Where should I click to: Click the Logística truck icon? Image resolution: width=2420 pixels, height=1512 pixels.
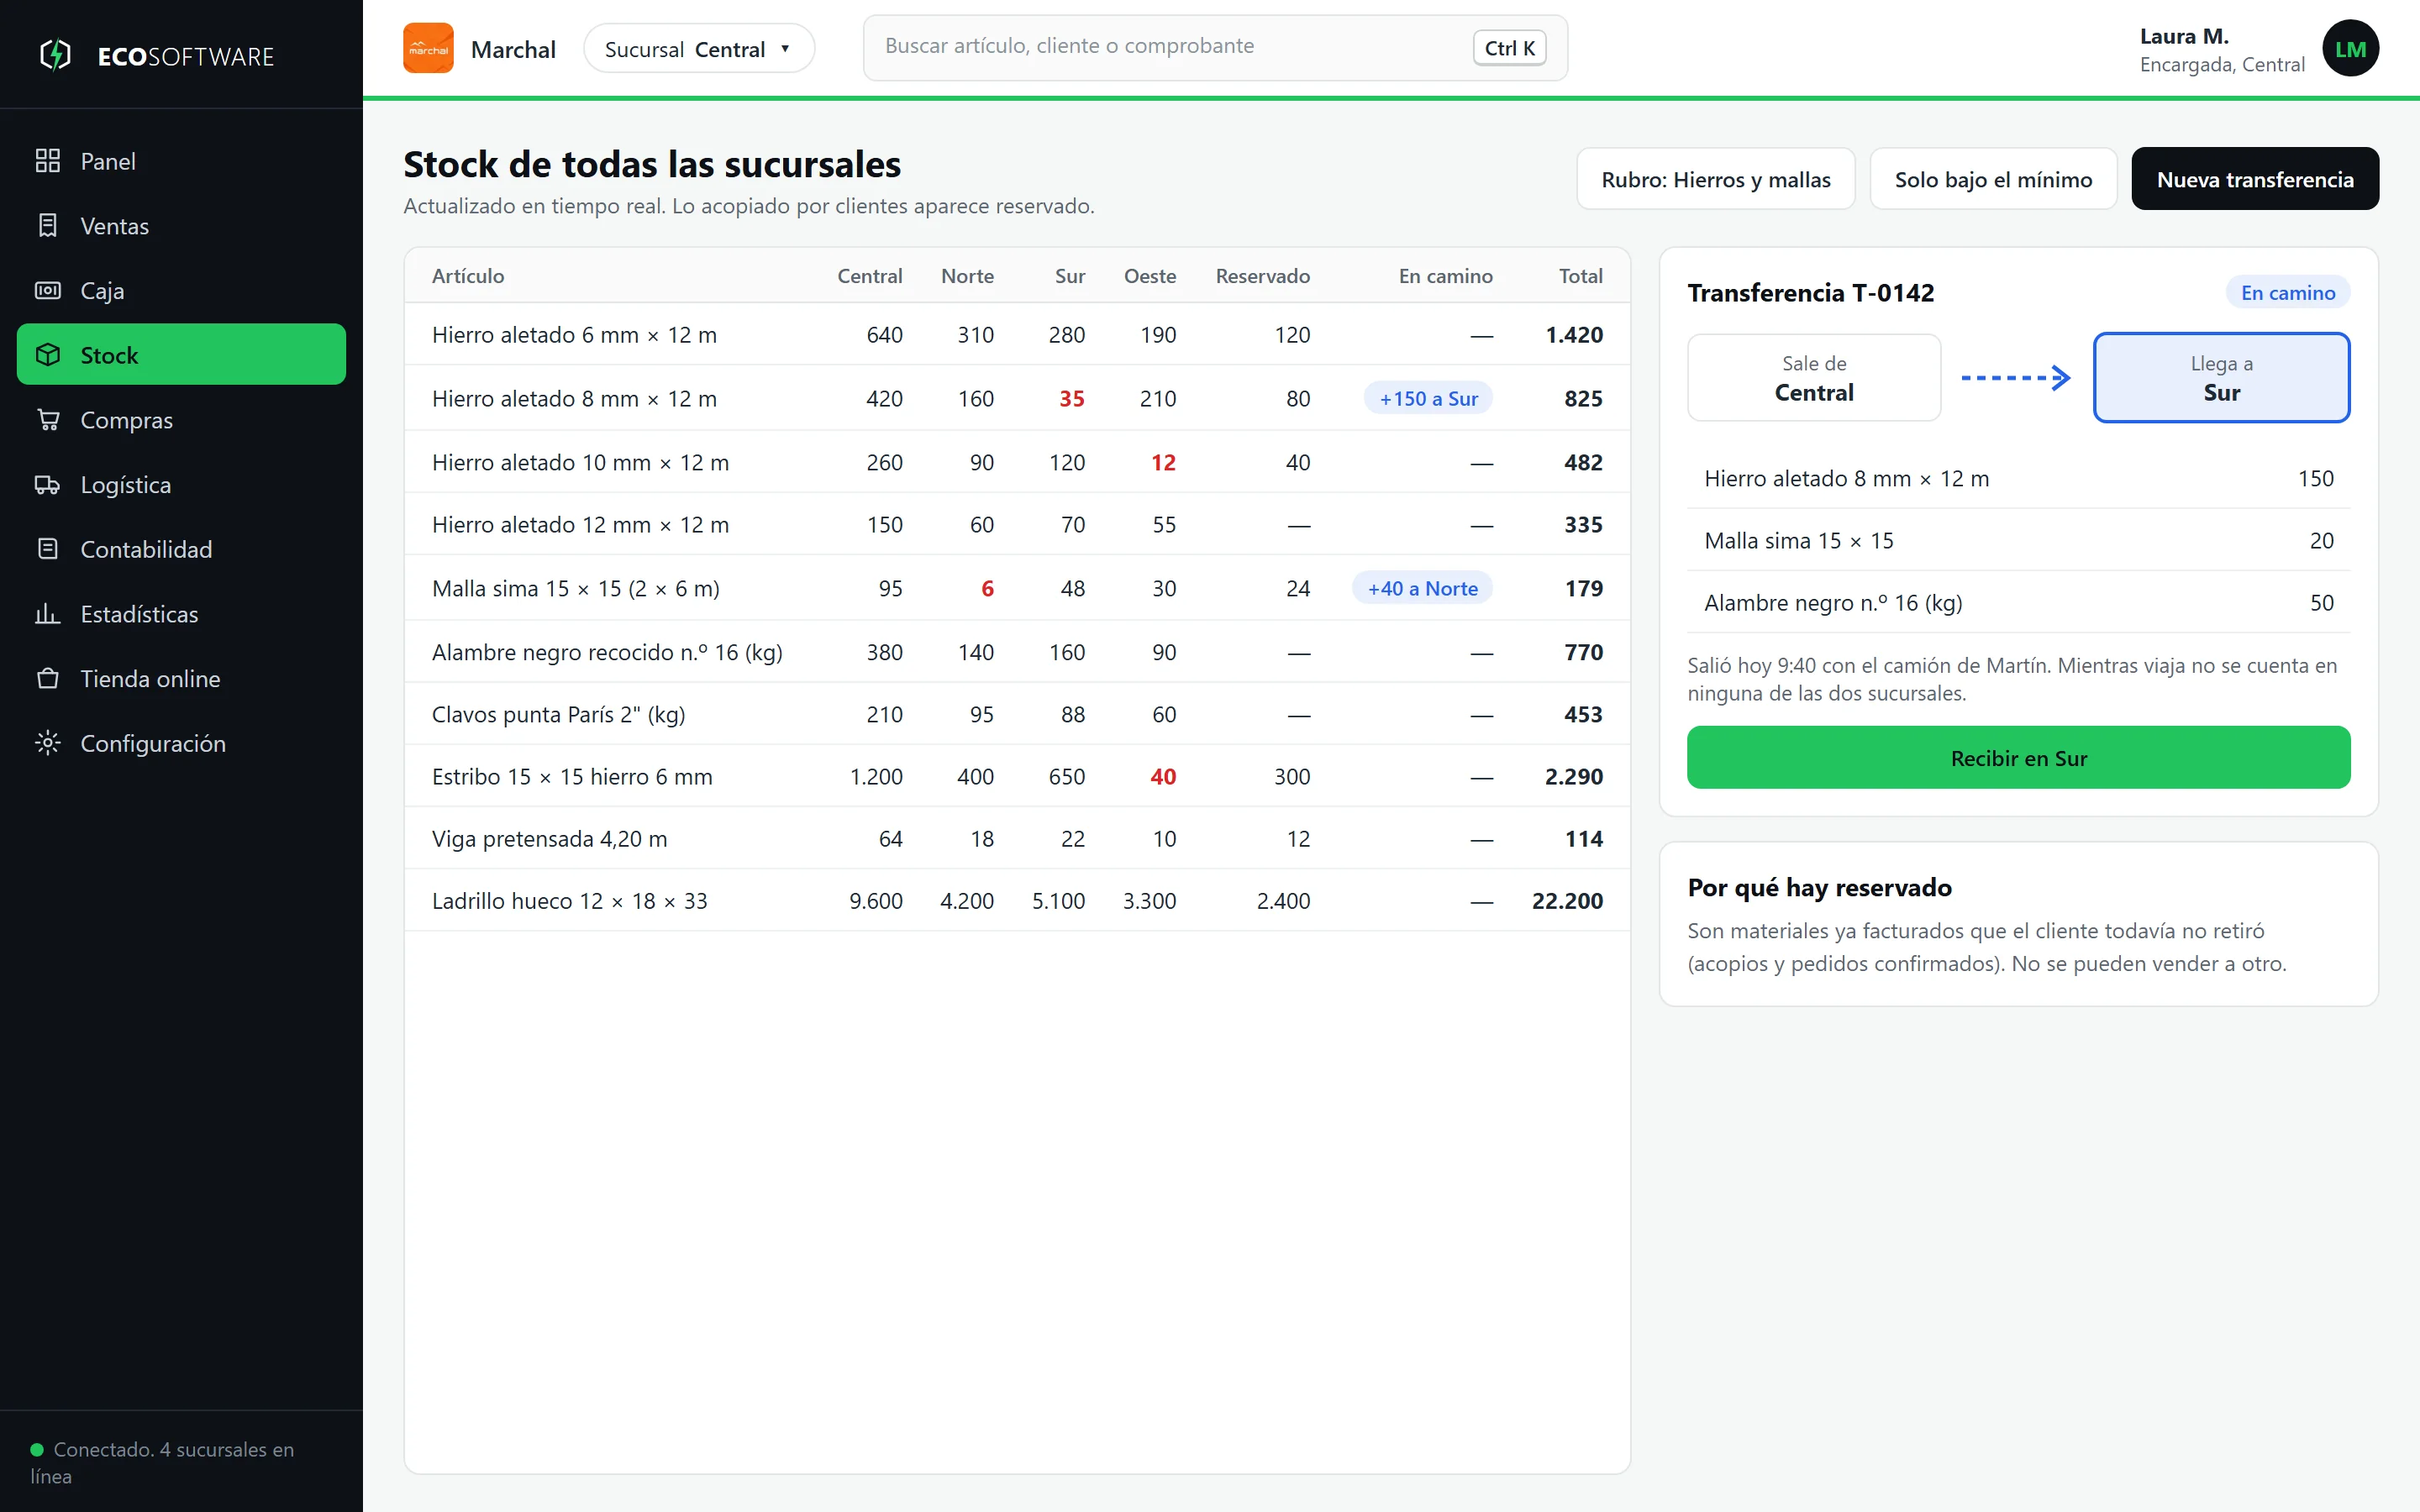click(x=47, y=485)
